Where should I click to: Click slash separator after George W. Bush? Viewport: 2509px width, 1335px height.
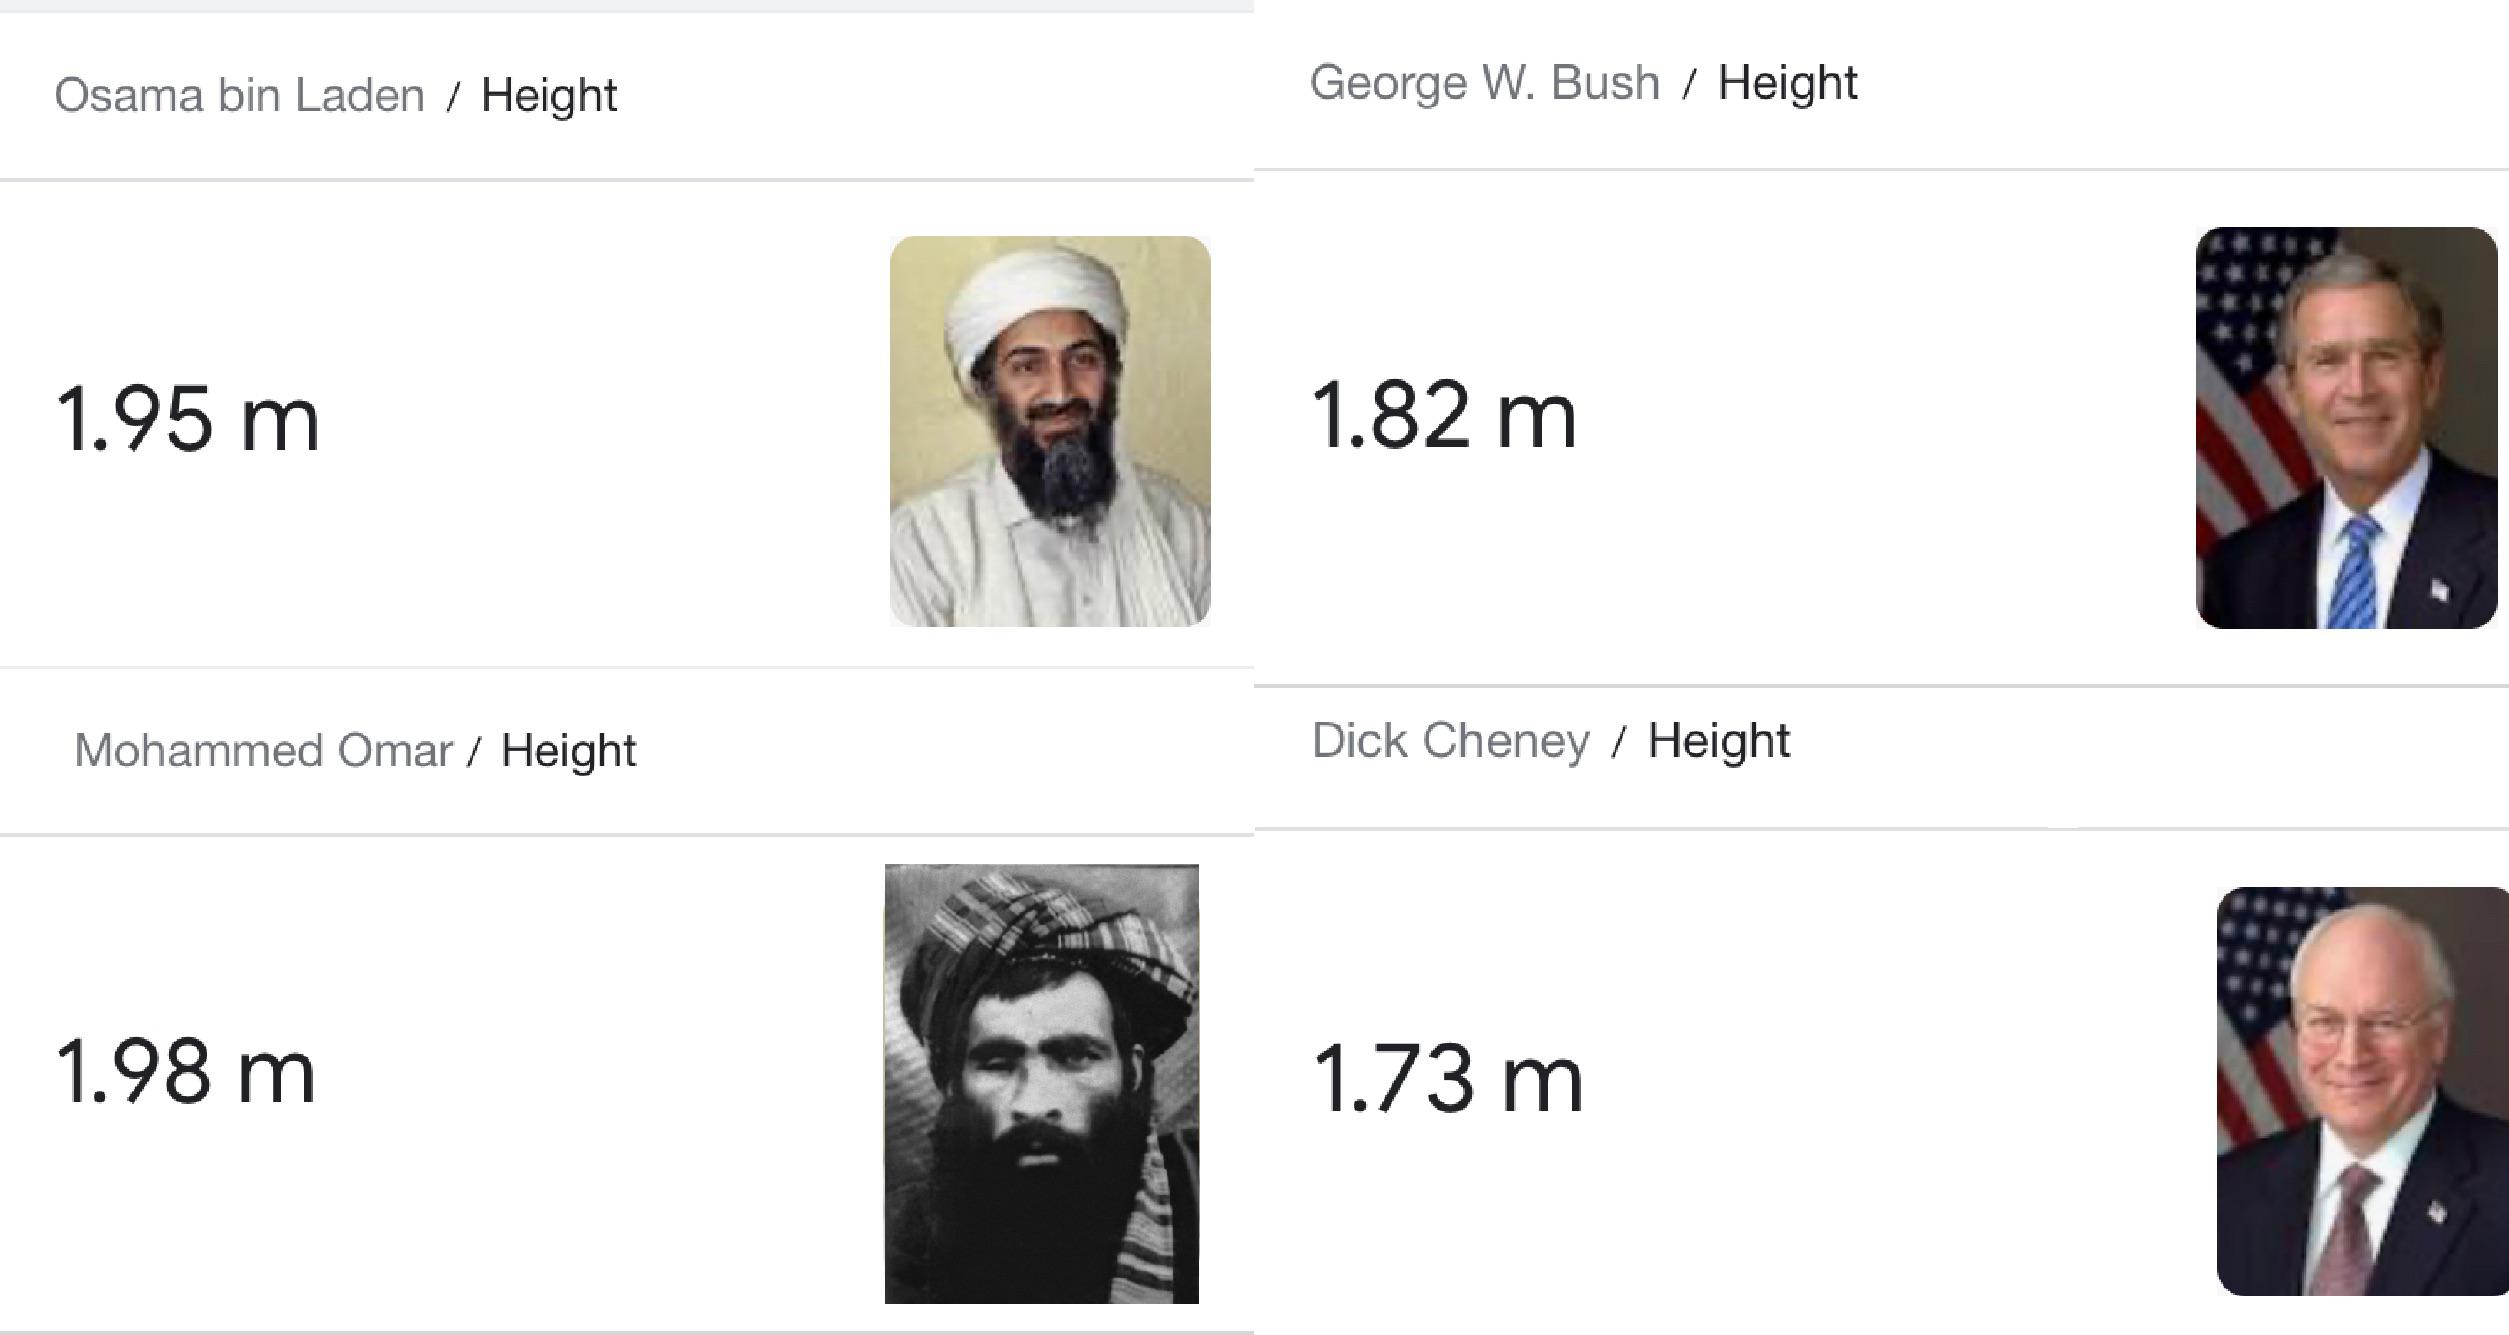coord(1689,84)
